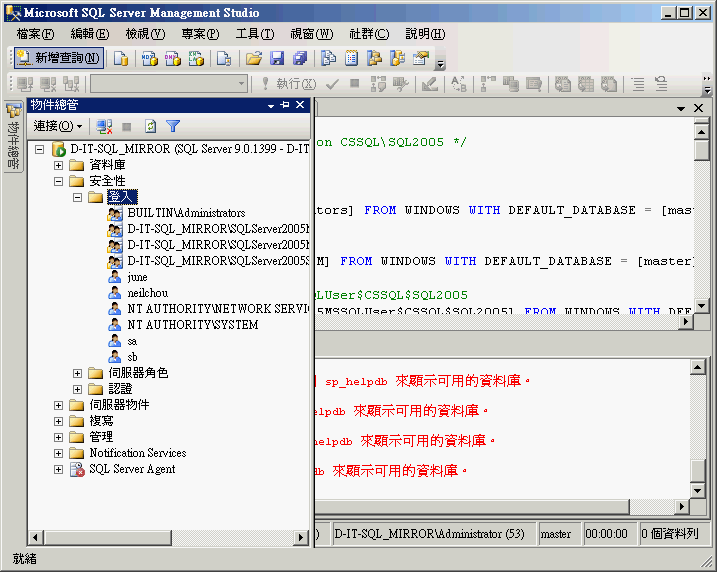Click the Save All icon
The image size is (717, 572).
coord(300,58)
